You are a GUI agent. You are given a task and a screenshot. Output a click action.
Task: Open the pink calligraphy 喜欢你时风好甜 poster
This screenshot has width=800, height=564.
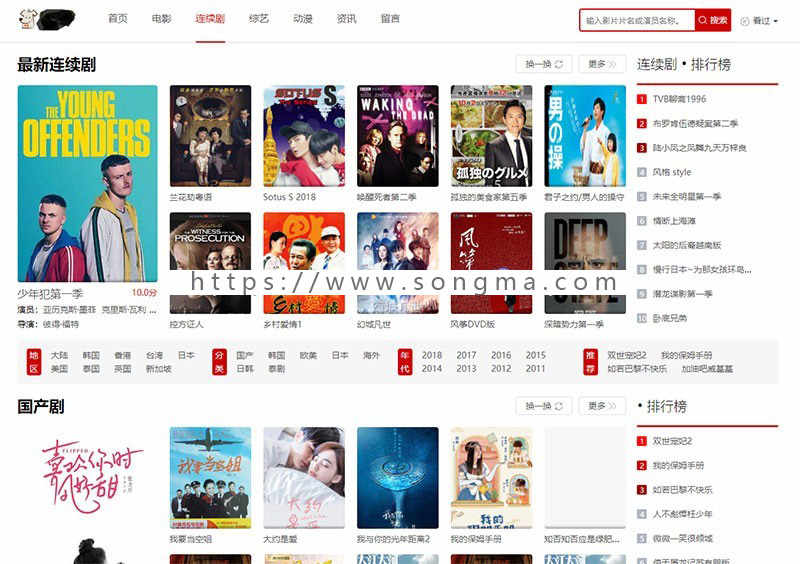[x=88, y=495]
